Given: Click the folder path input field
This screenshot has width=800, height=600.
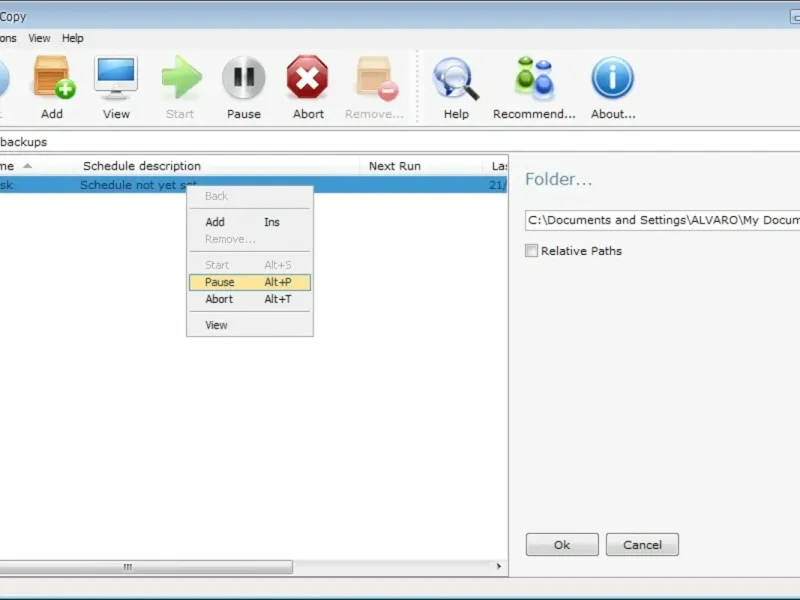Looking at the screenshot, I should tap(662, 220).
